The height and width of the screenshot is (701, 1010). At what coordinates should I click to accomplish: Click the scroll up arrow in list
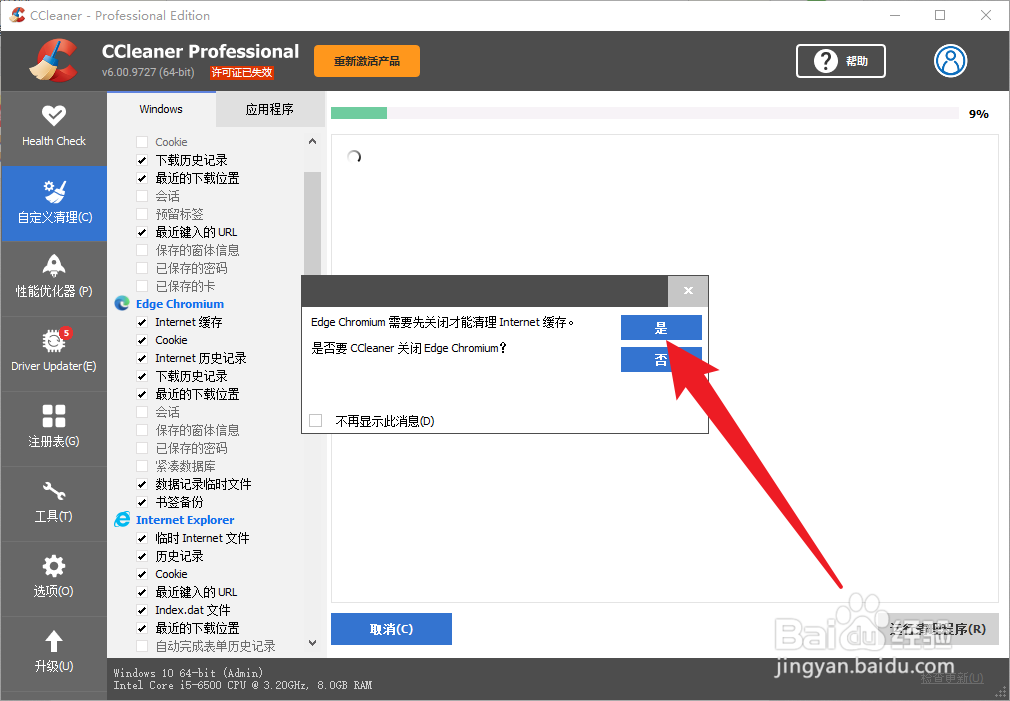pos(312,141)
